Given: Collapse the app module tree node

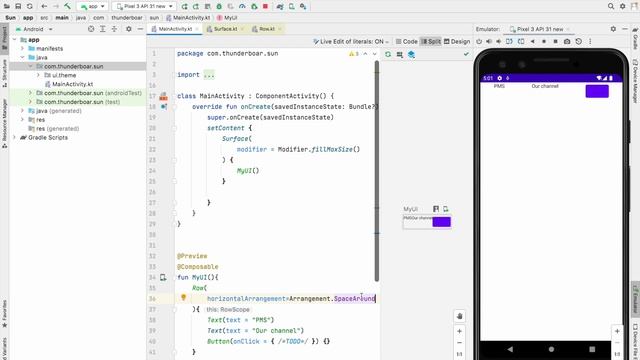Looking at the screenshot, I should [x=15, y=40].
